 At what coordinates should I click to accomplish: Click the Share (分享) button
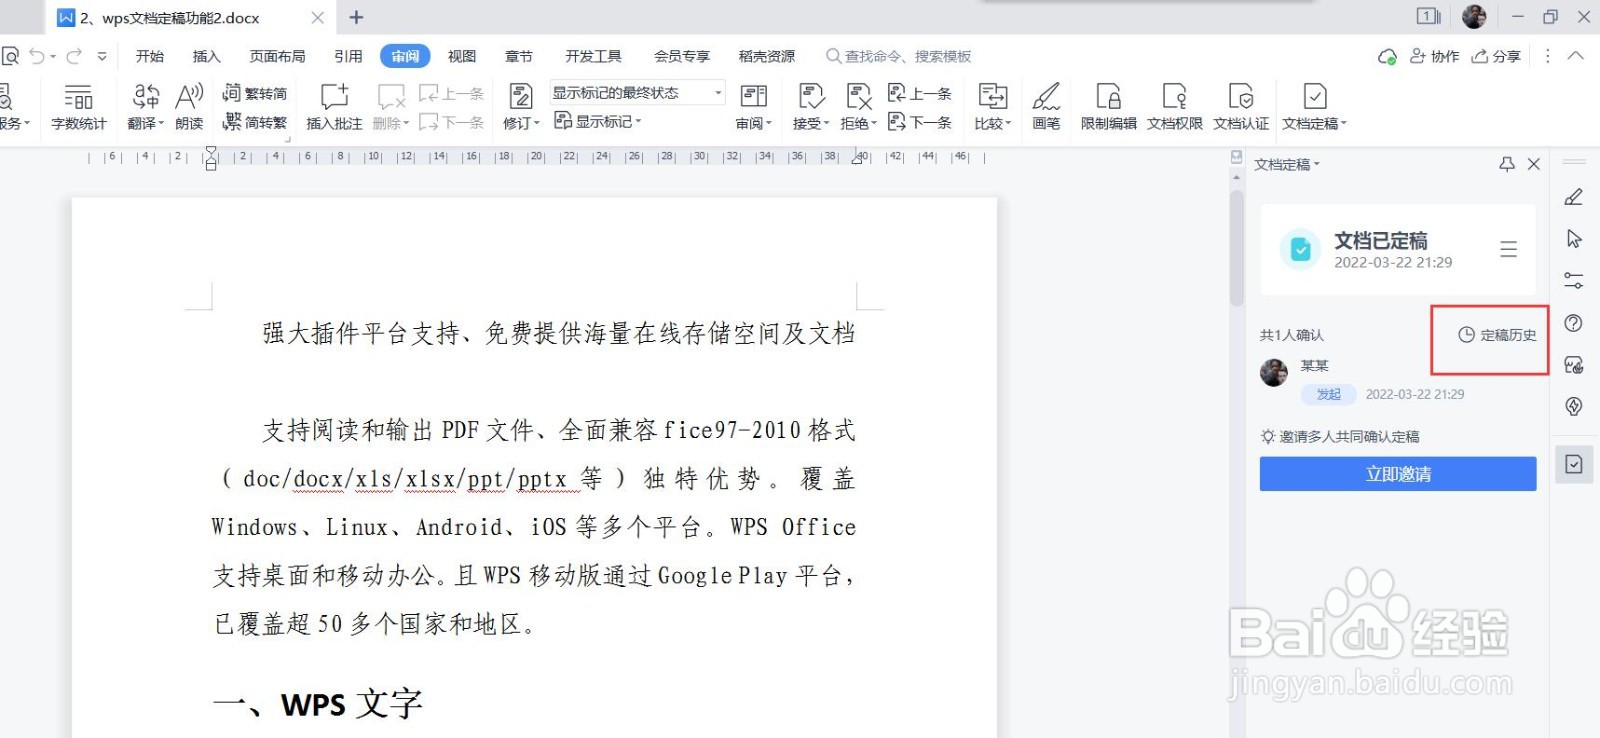[x=1496, y=56]
